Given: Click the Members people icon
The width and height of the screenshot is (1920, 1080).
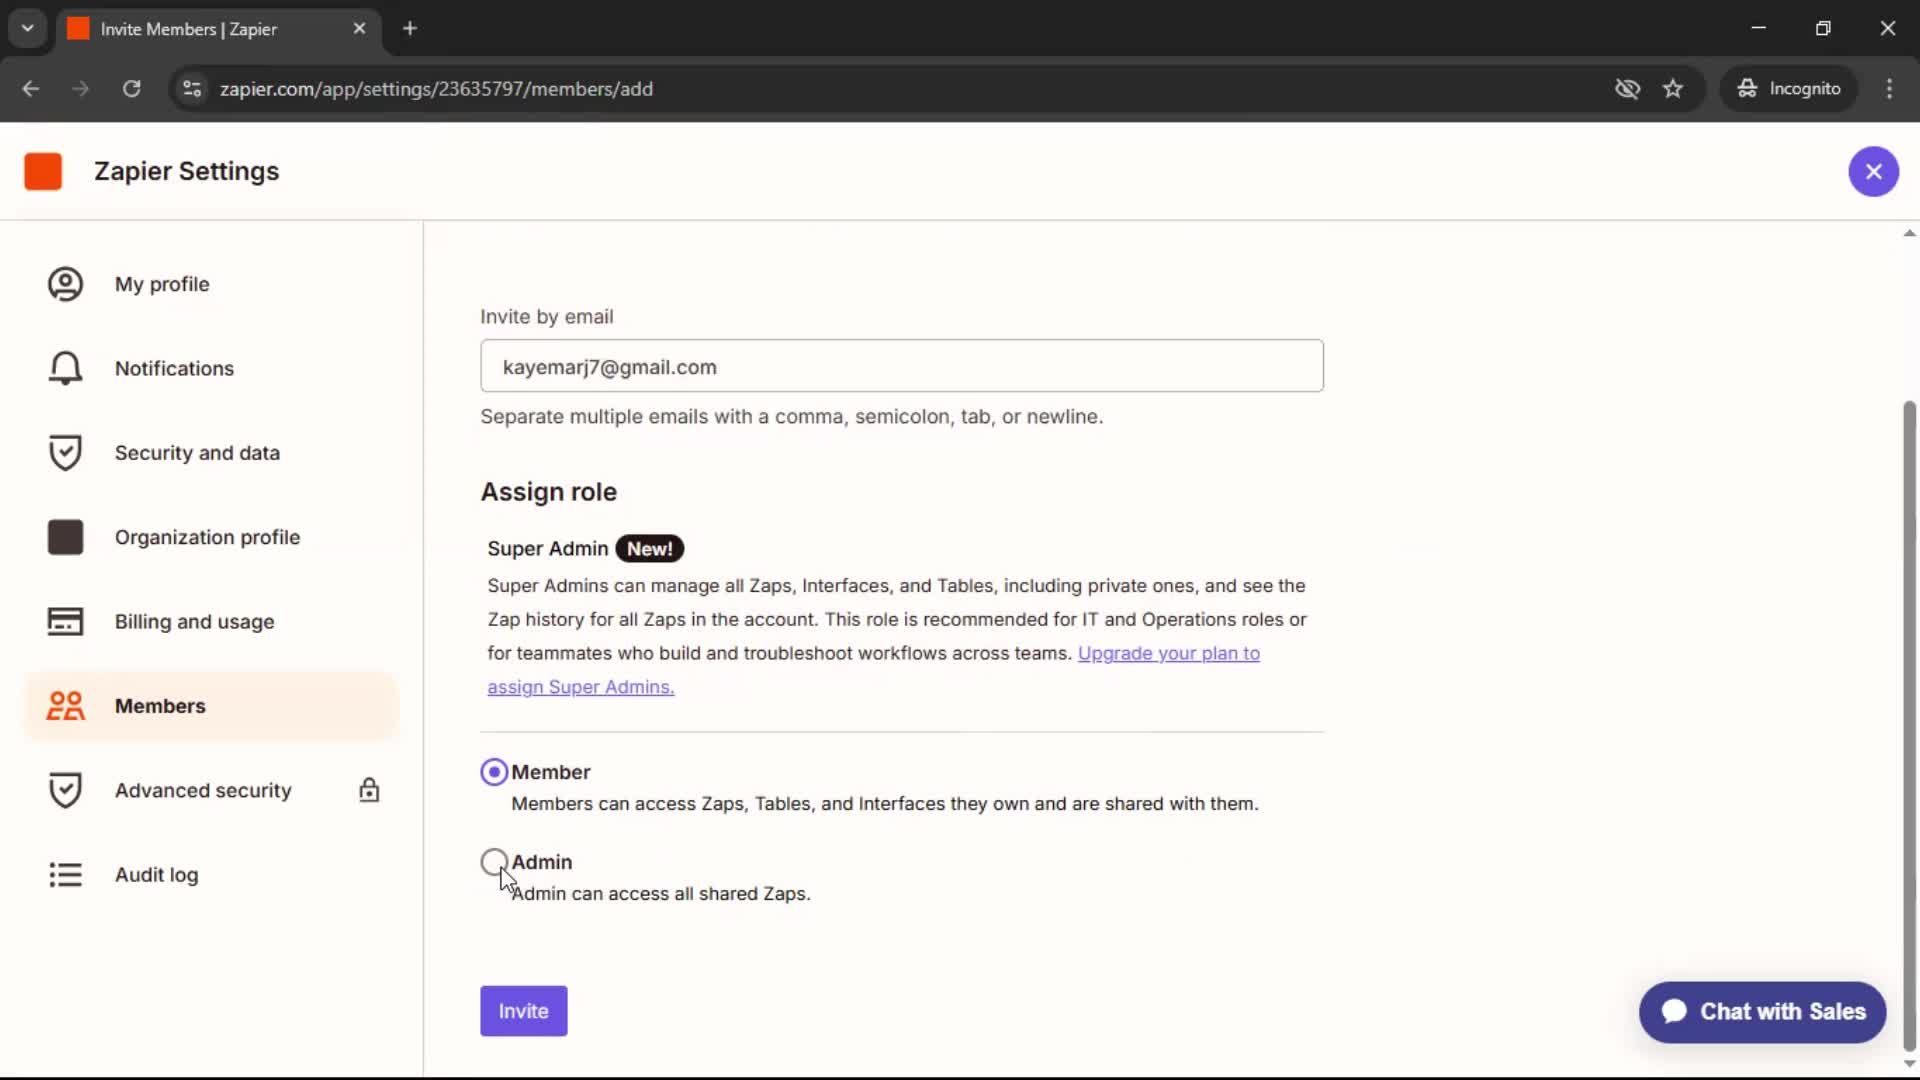Looking at the screenshot, I should 65,706.
